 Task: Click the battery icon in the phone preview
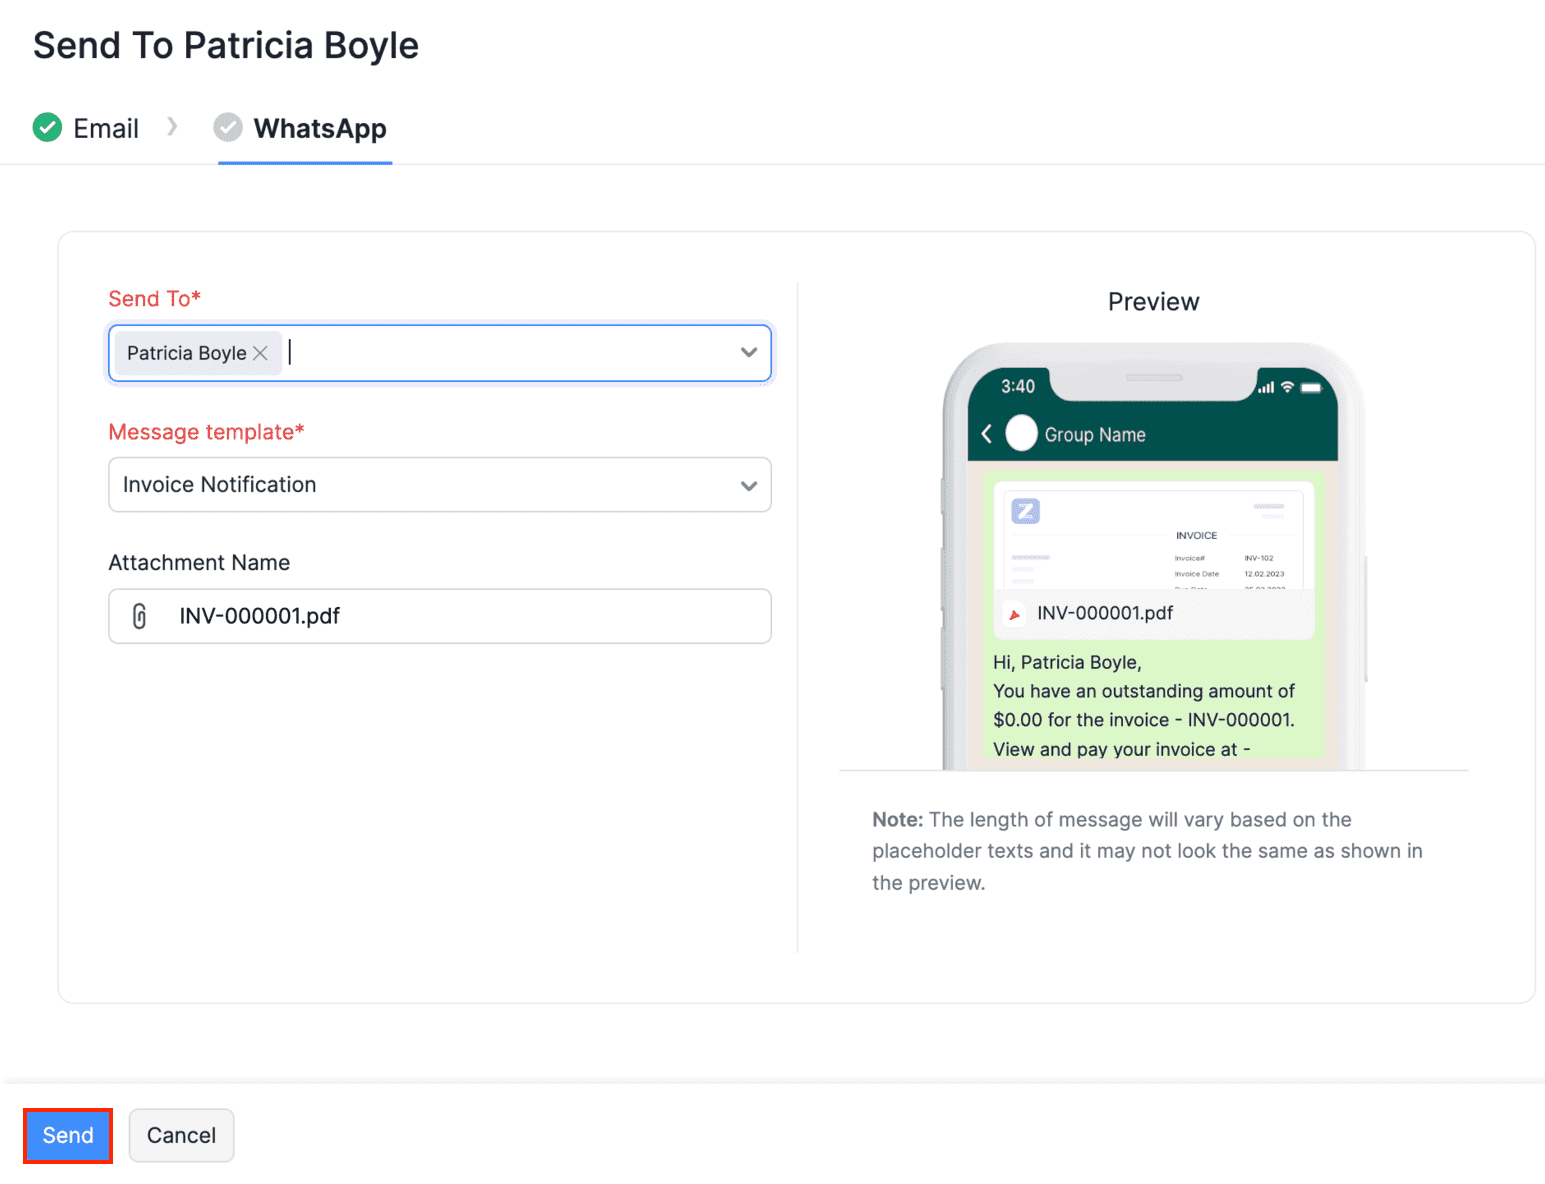point(1311,388)
